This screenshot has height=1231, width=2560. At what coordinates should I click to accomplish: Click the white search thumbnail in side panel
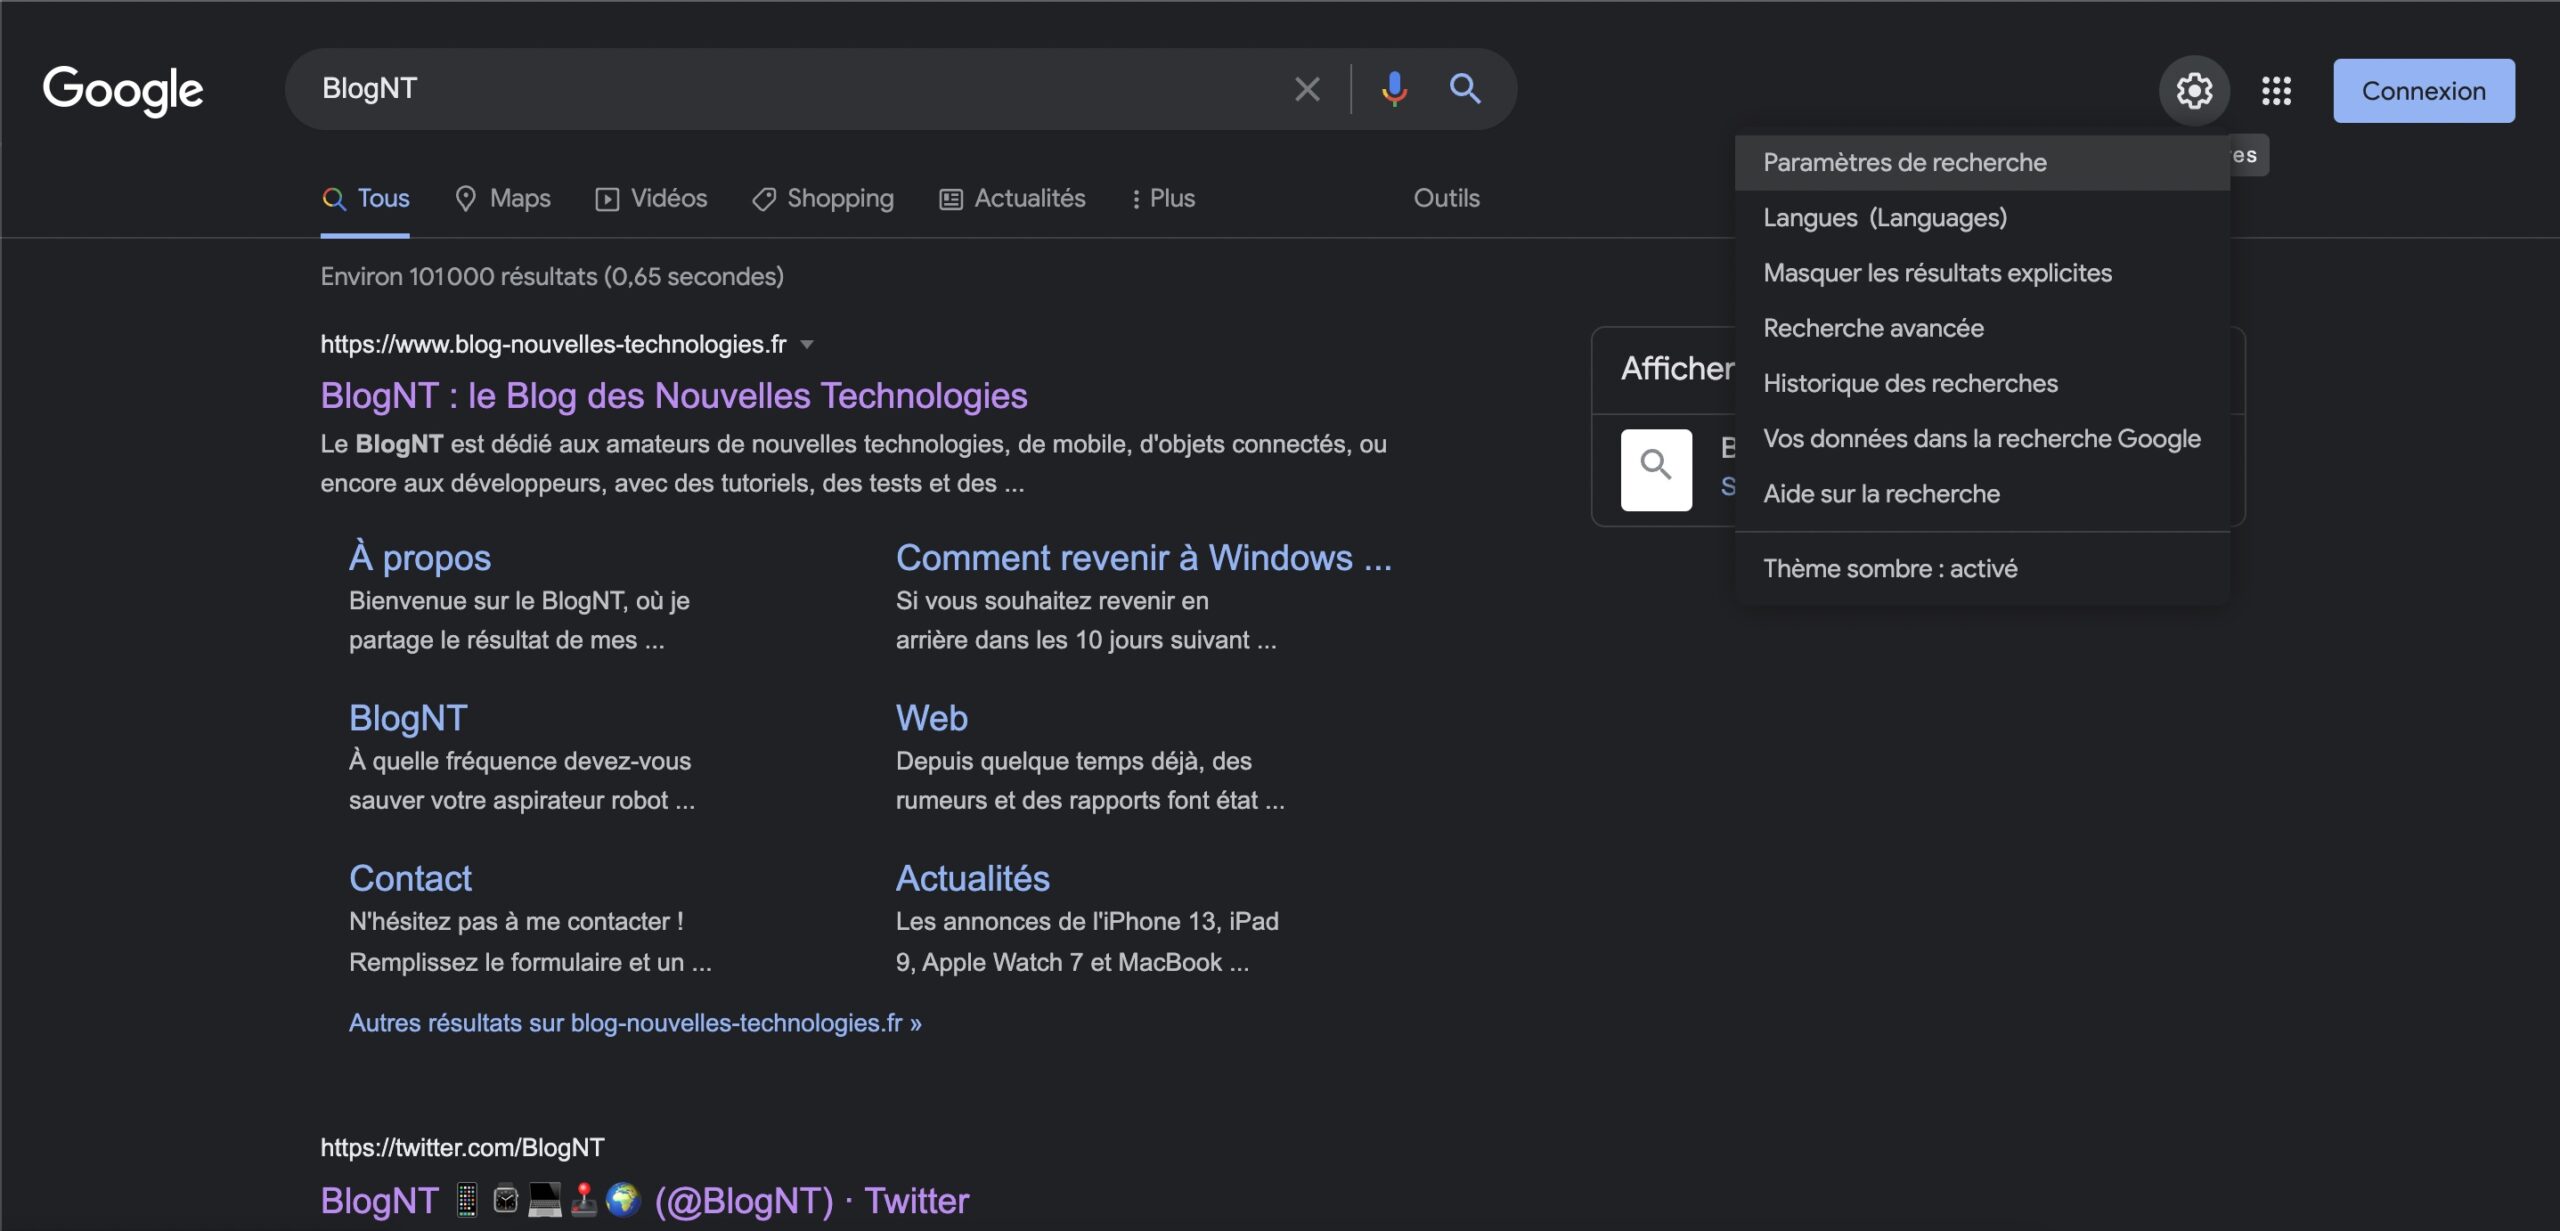[1656, 469]
